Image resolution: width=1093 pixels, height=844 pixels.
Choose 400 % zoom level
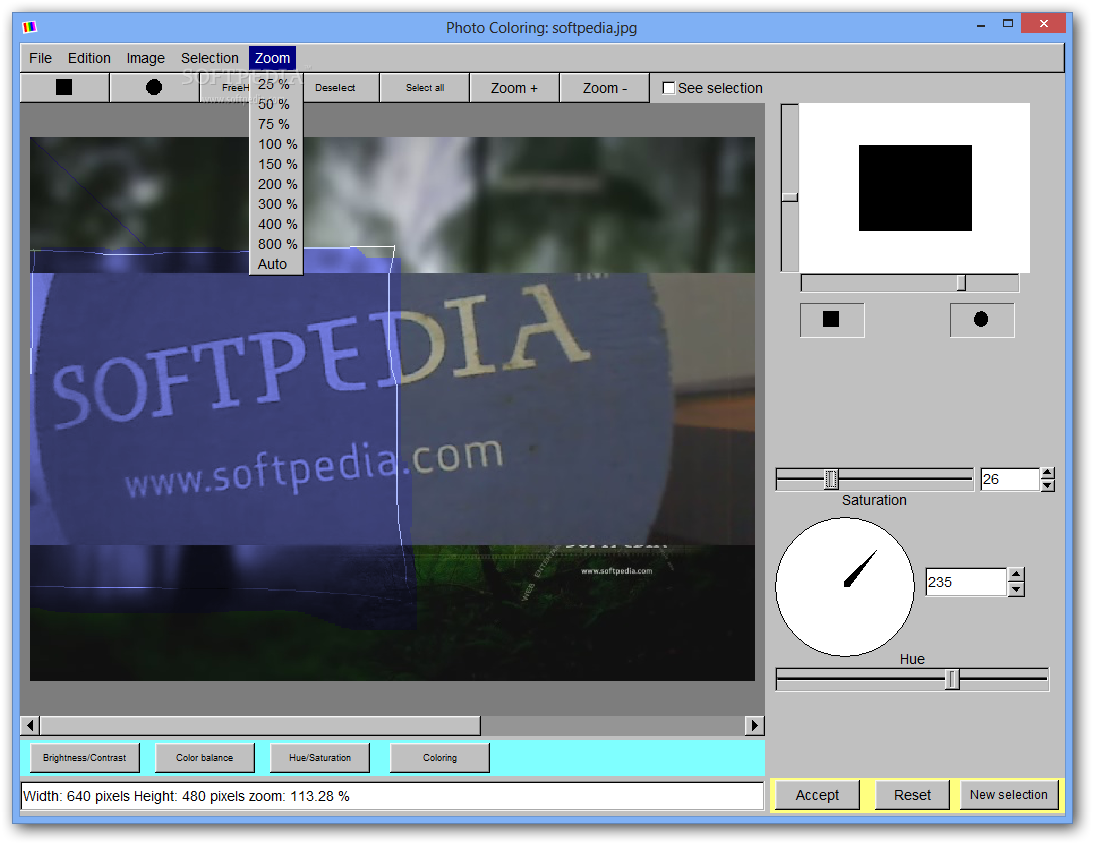coord(276,224)
